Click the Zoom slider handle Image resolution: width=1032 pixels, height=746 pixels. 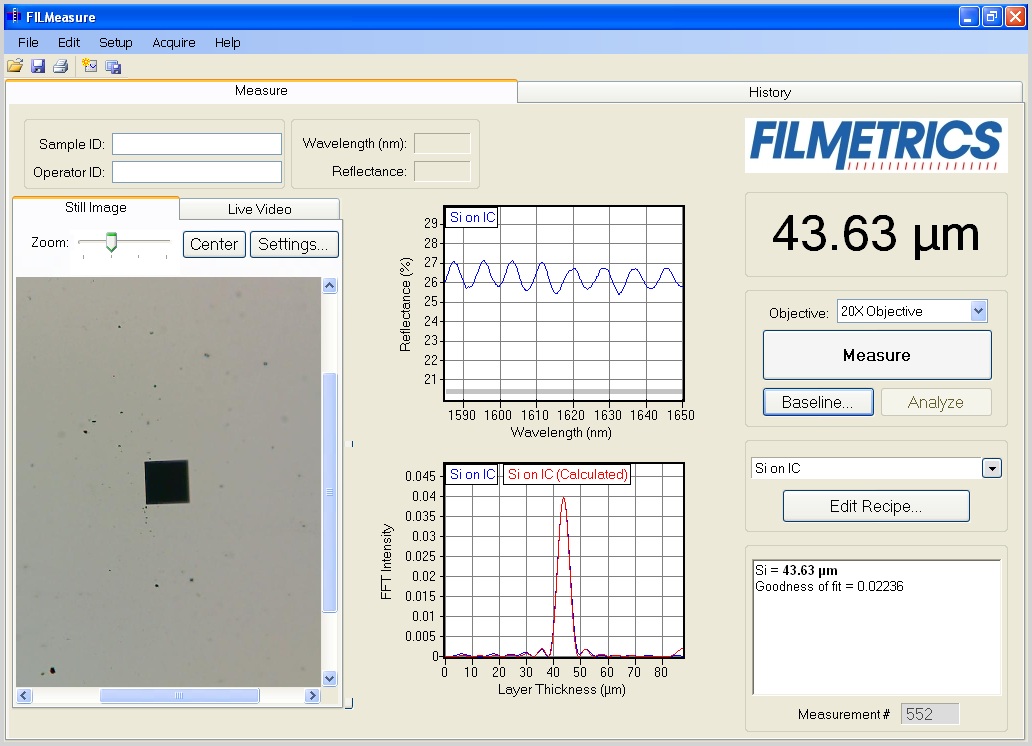112,242
